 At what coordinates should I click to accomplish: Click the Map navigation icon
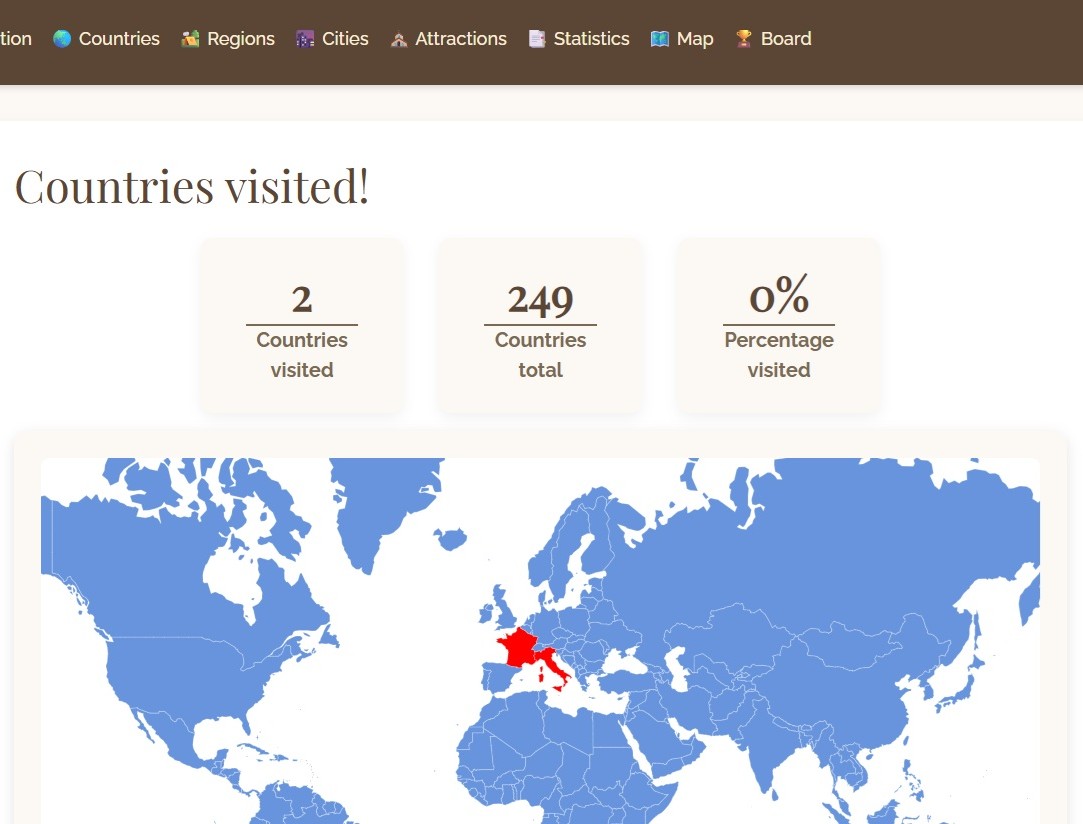click(x=659, y=39)
